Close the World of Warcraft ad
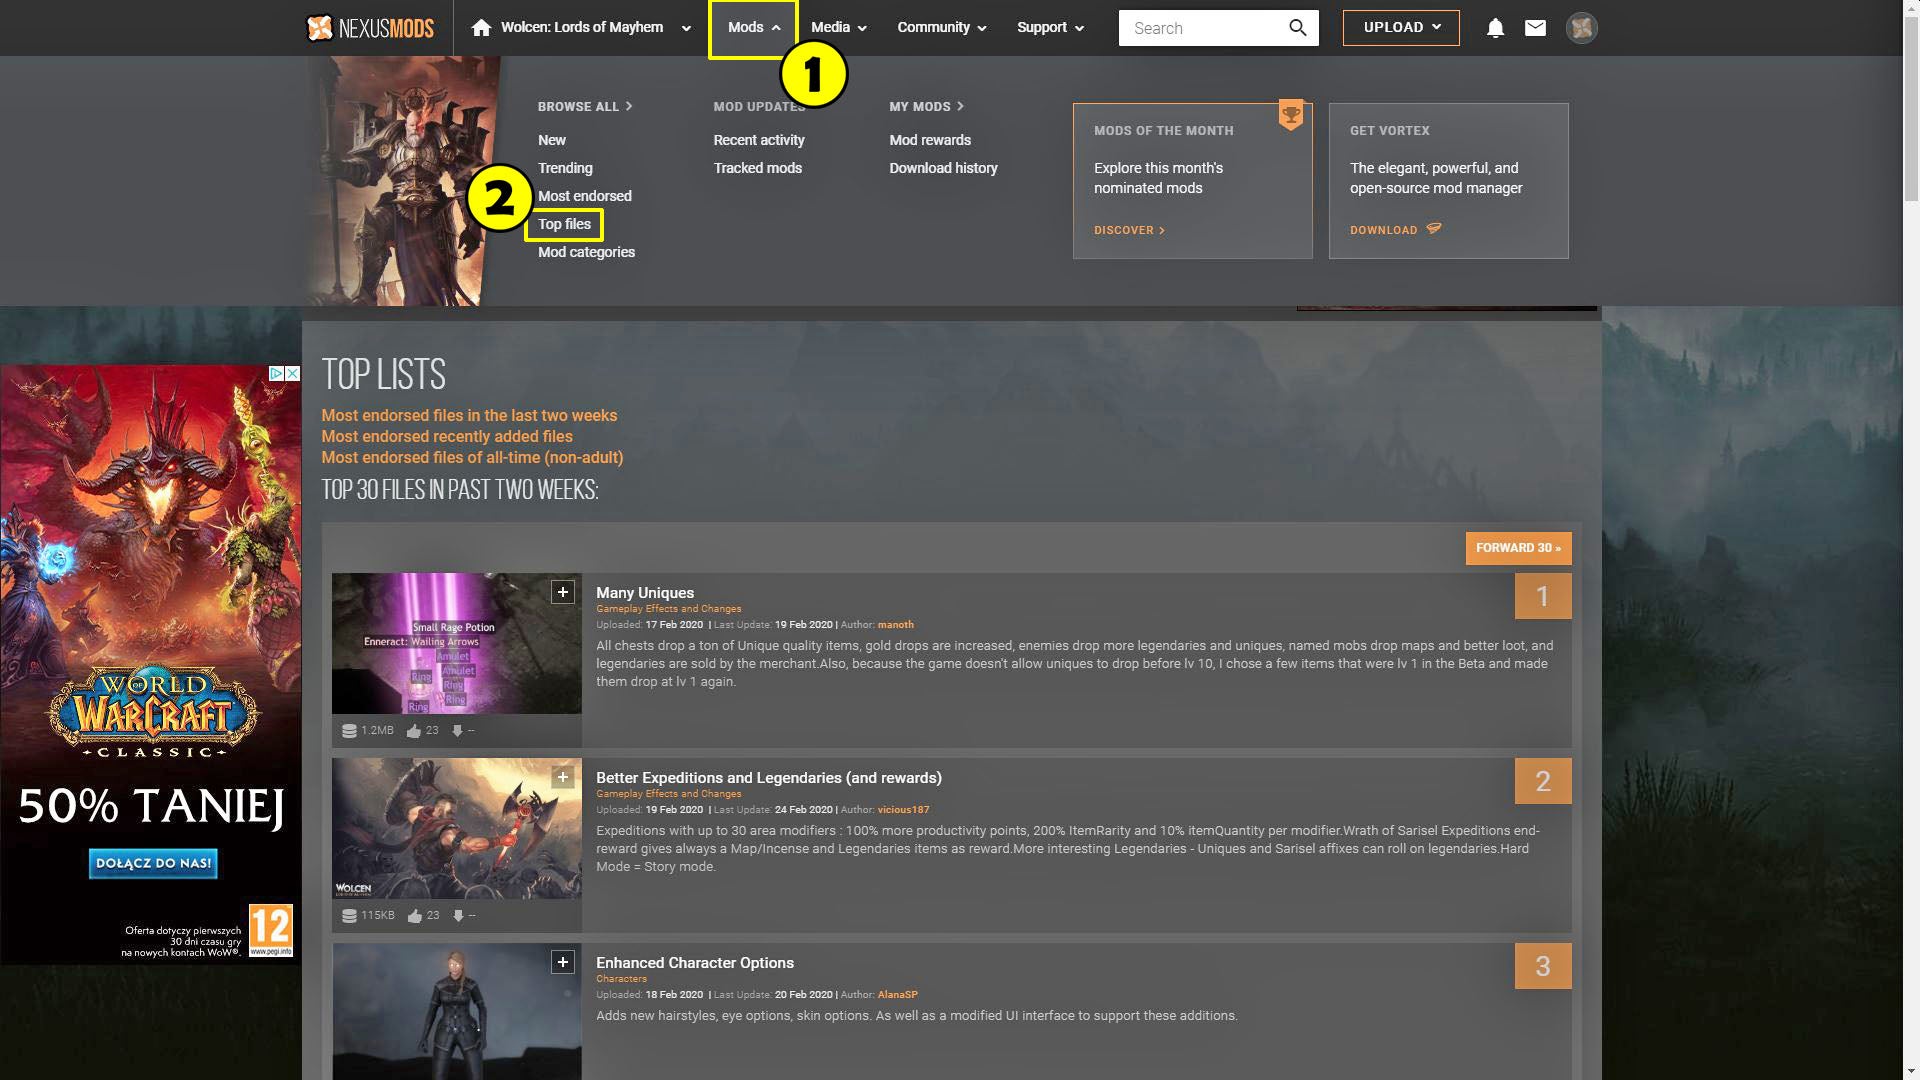The height and width of the screenshot is (1080, 1920). click(x=292, y=373)
